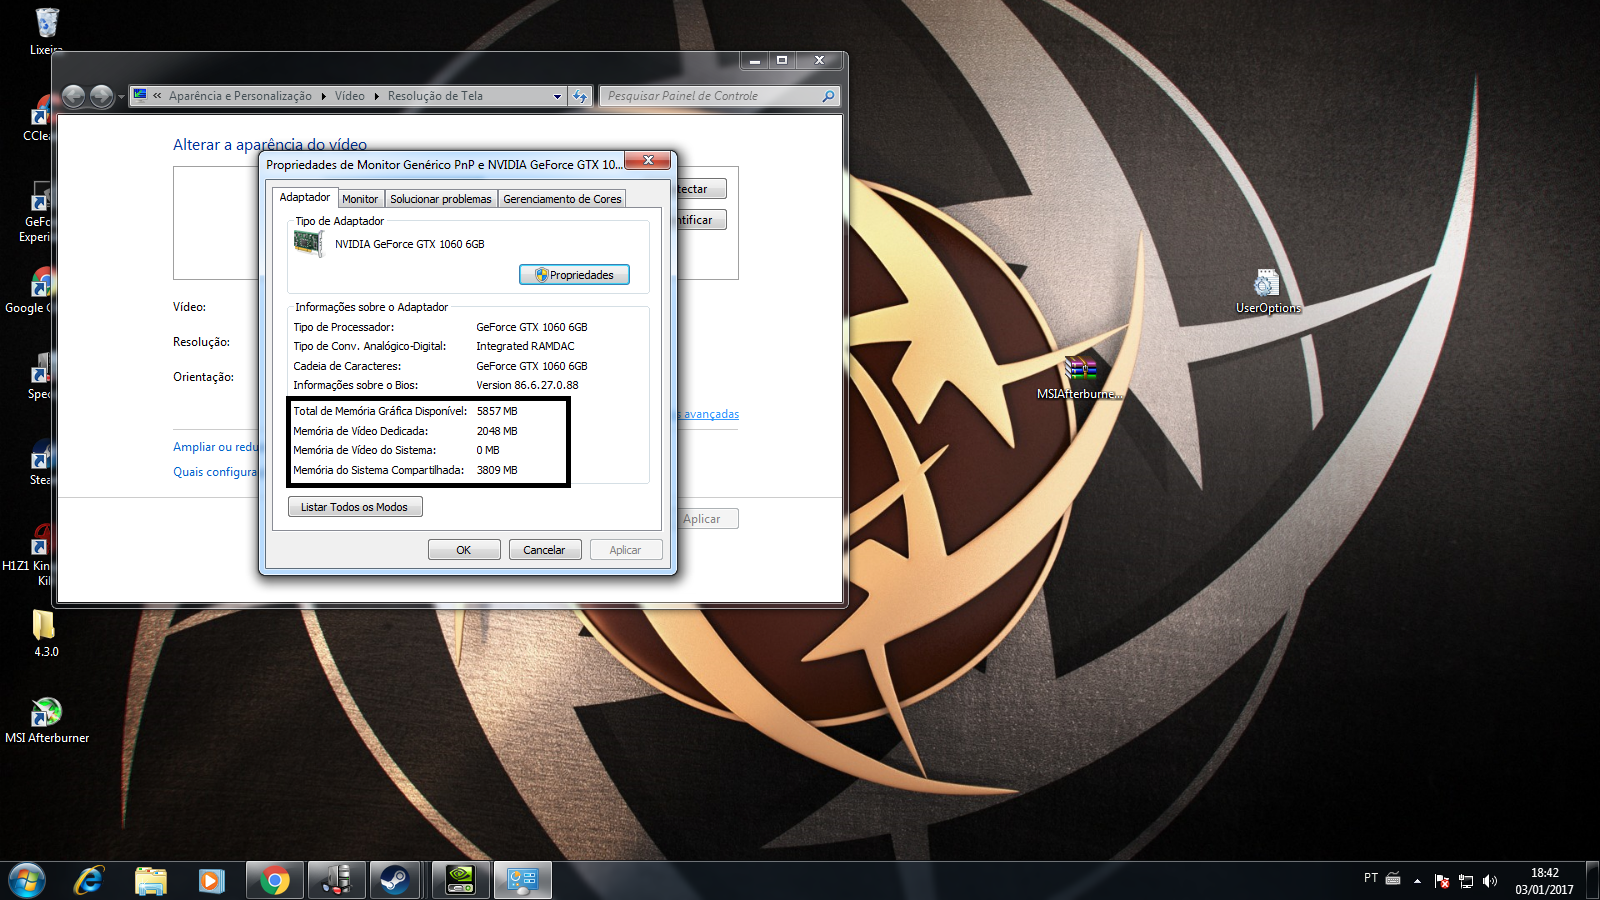This screenshot has width=1600, height=900.
Task: Open the Solucionar problemas tab
Action: pos(441,199)
